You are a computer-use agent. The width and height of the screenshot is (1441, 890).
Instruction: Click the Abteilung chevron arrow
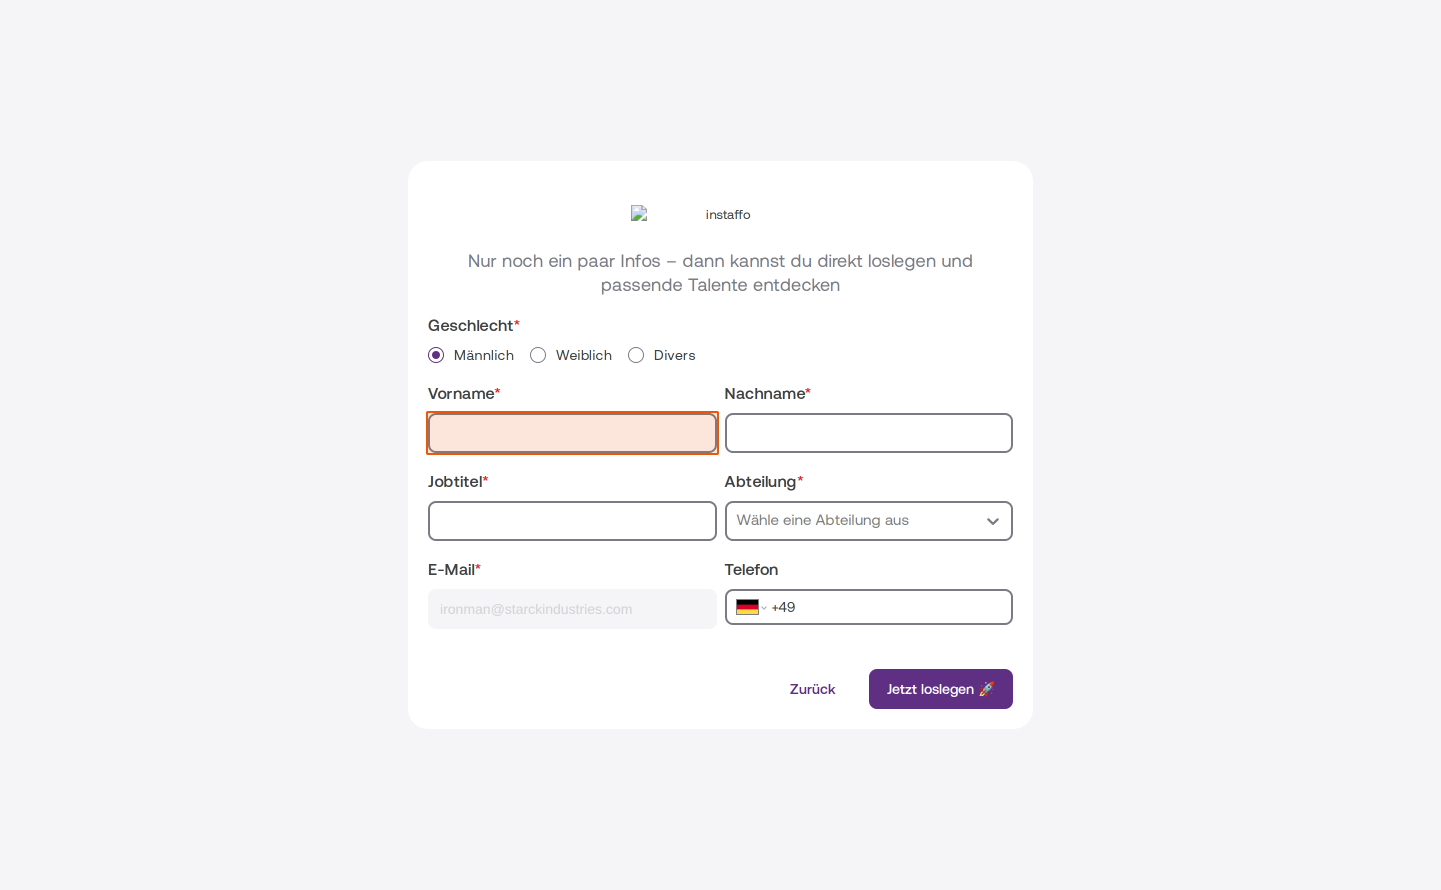(x=993, y=521)
